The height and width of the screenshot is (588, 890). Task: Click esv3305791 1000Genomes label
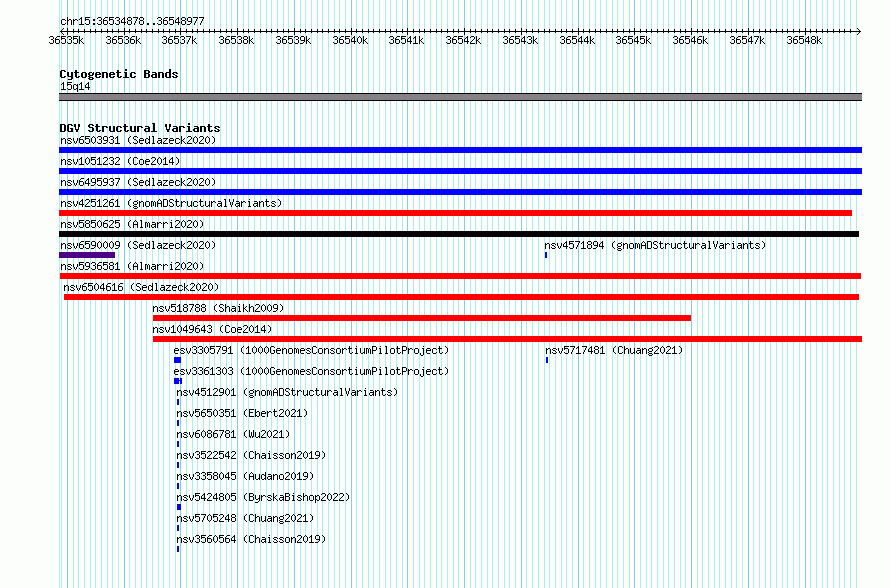coord(311,350)
